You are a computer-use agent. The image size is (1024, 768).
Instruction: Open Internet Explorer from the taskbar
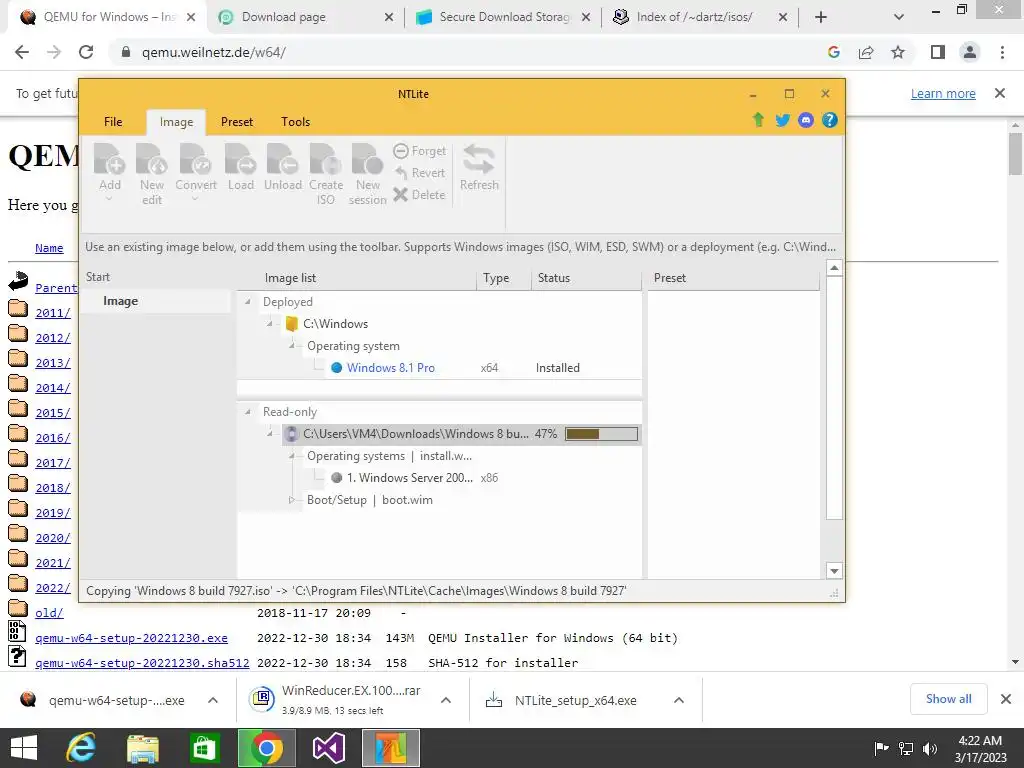[81, 748]
